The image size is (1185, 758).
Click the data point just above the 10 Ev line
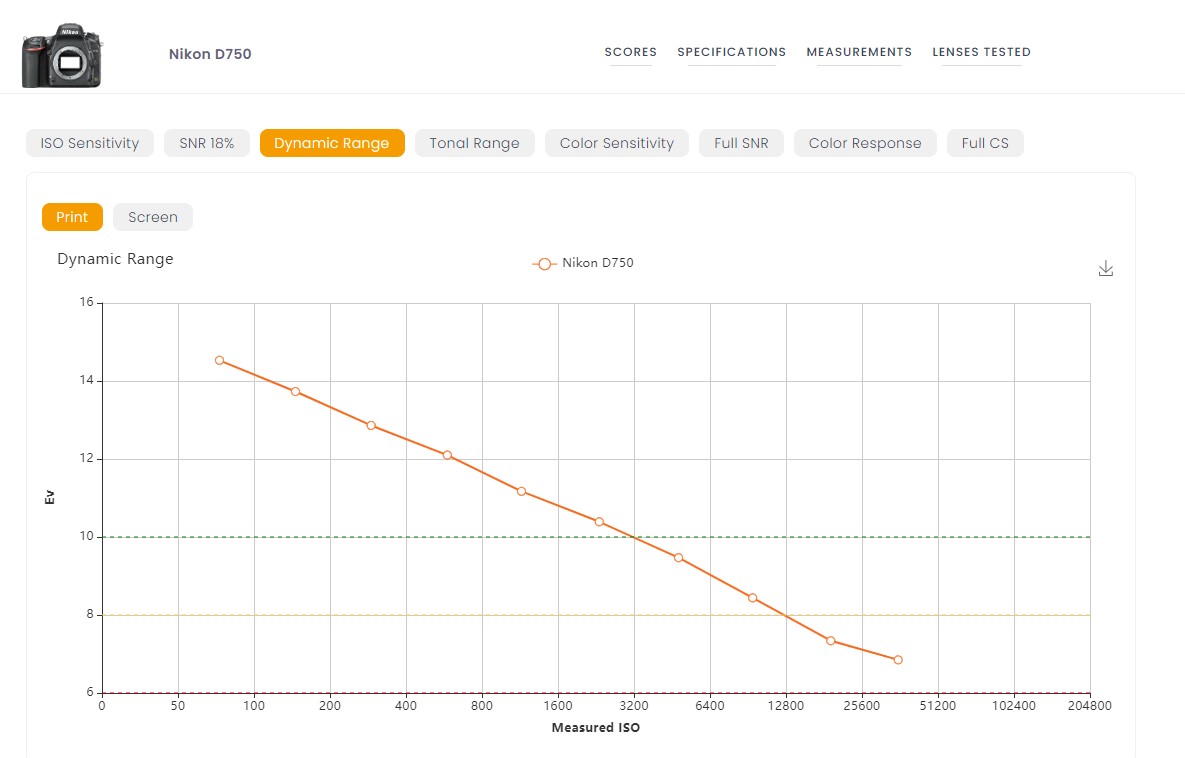click(x=599, y=521)
